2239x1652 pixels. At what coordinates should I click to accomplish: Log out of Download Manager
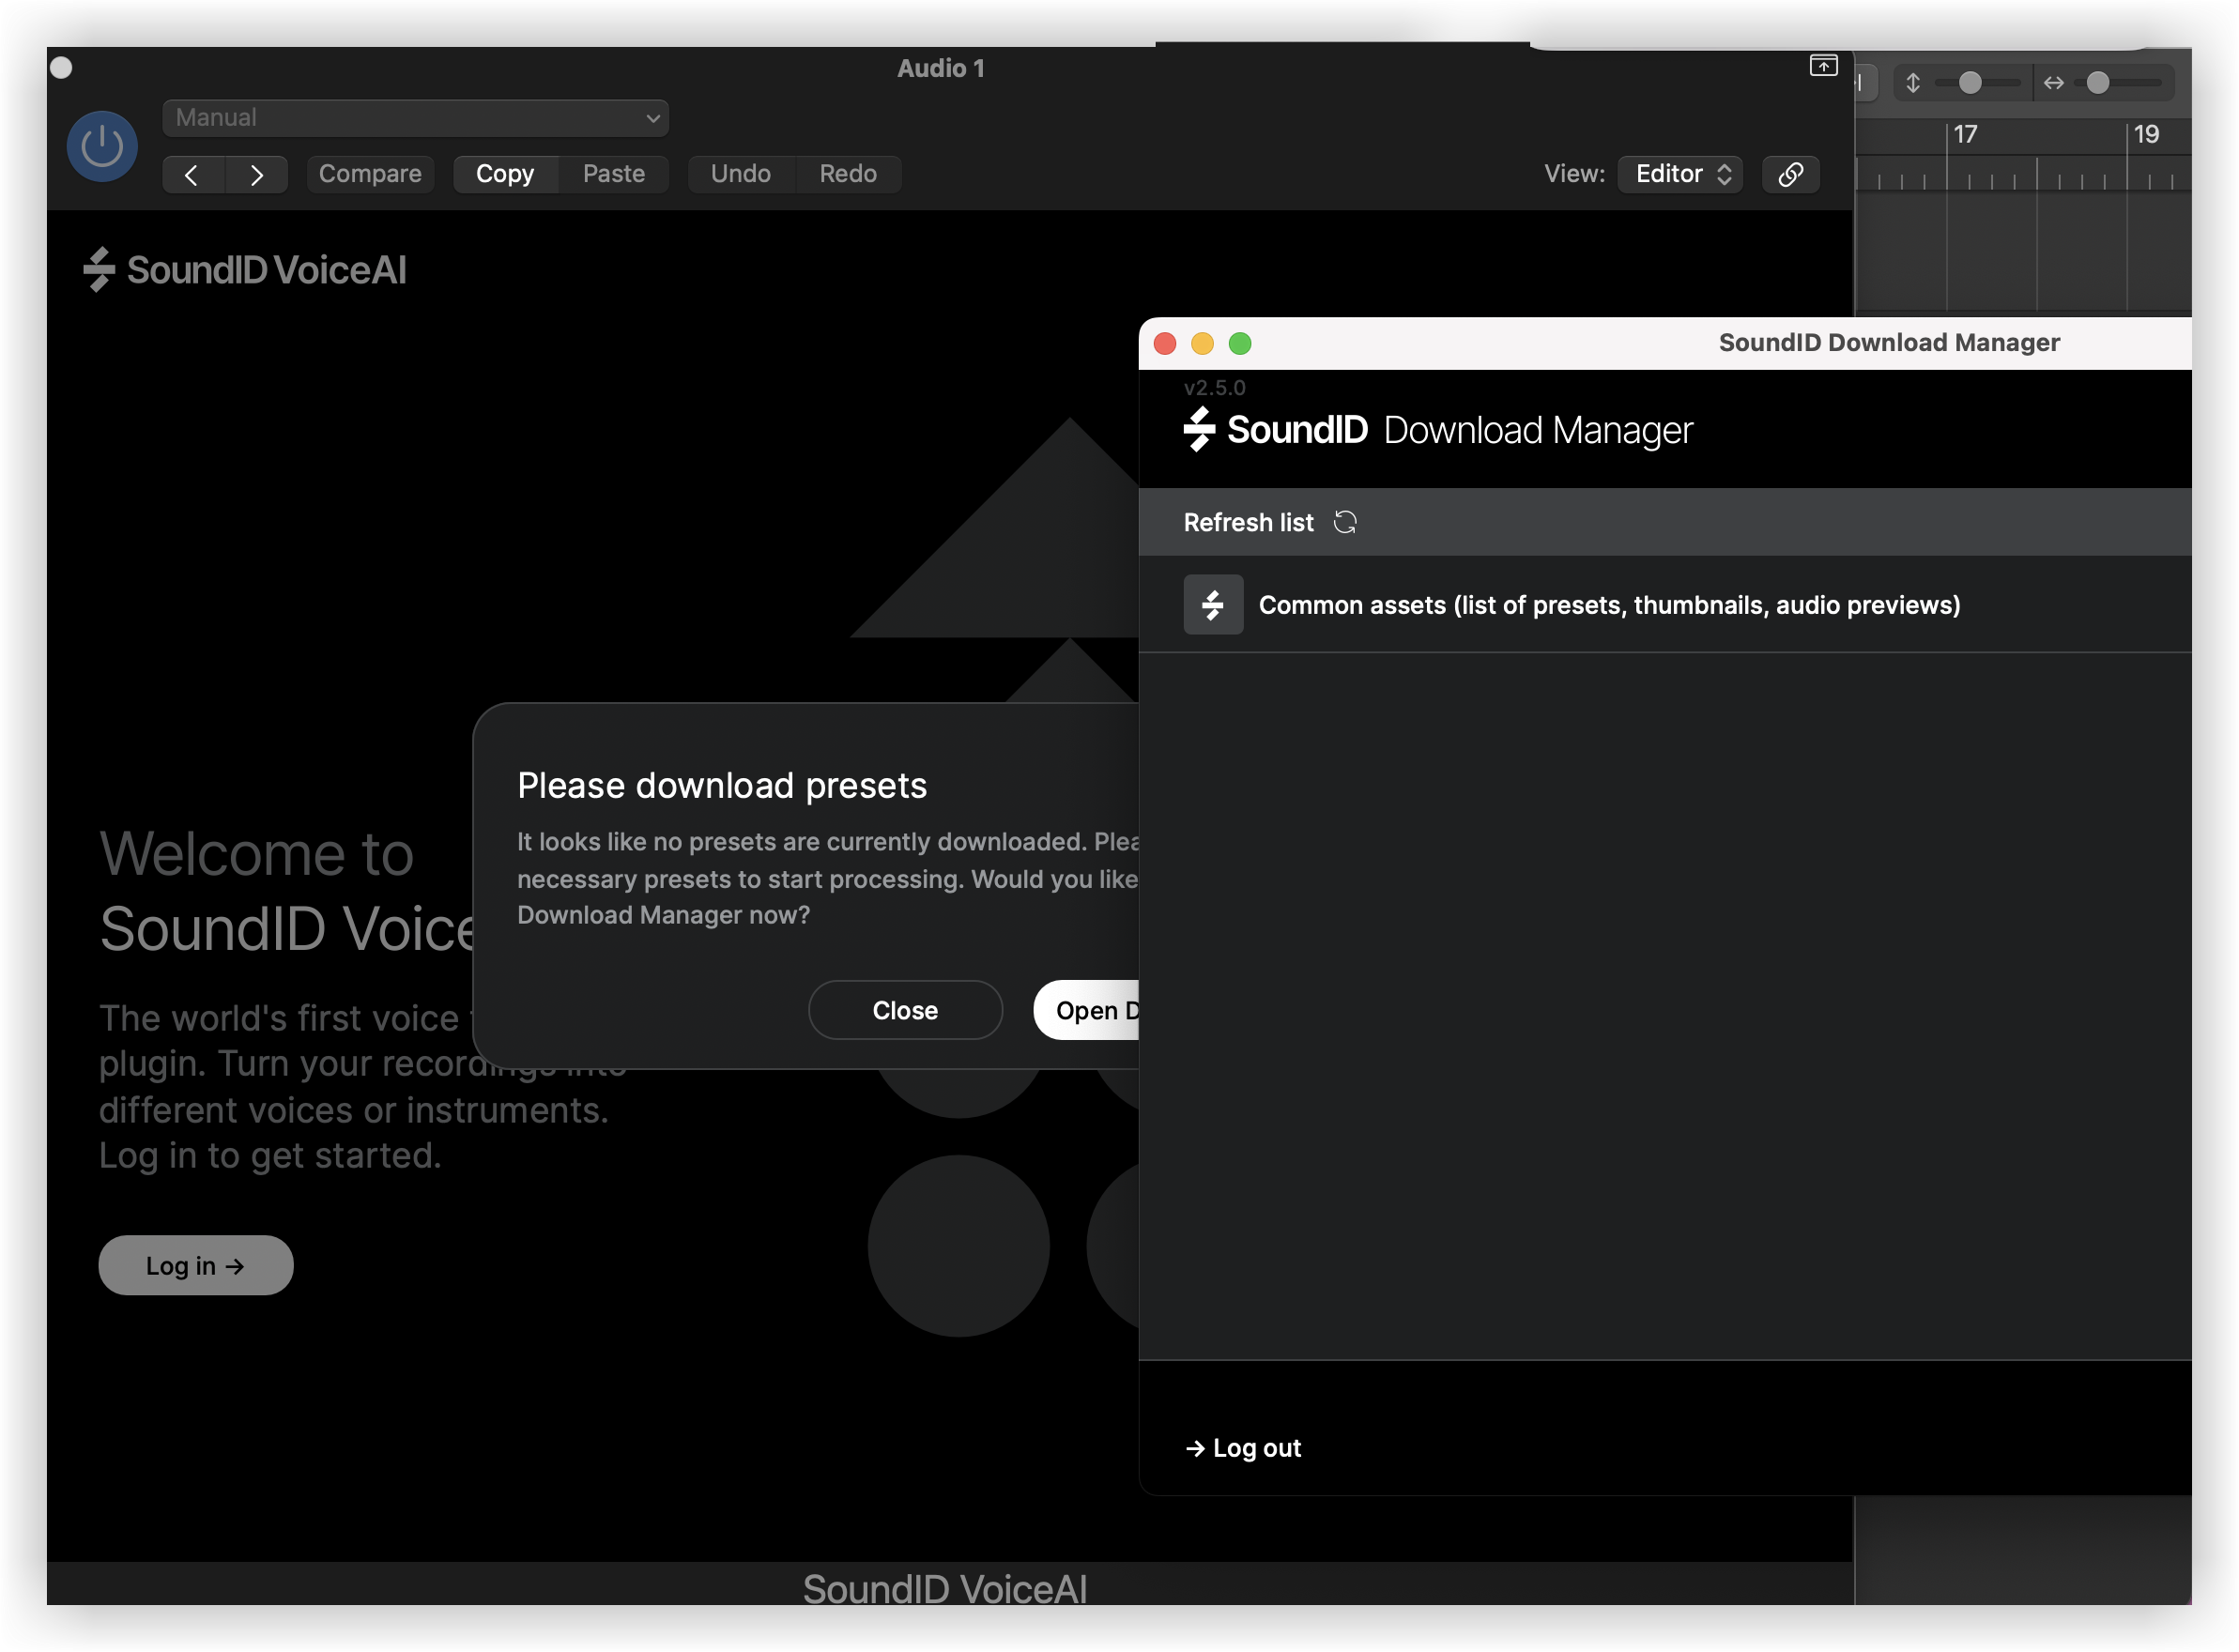click(x=1243, y=1448)
